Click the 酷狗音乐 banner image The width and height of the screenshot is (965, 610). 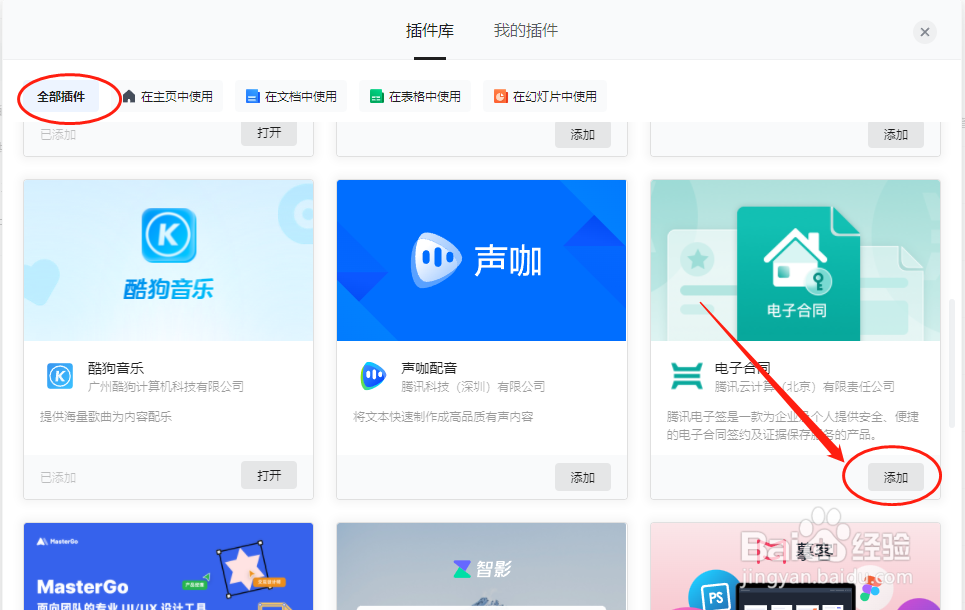169,260
